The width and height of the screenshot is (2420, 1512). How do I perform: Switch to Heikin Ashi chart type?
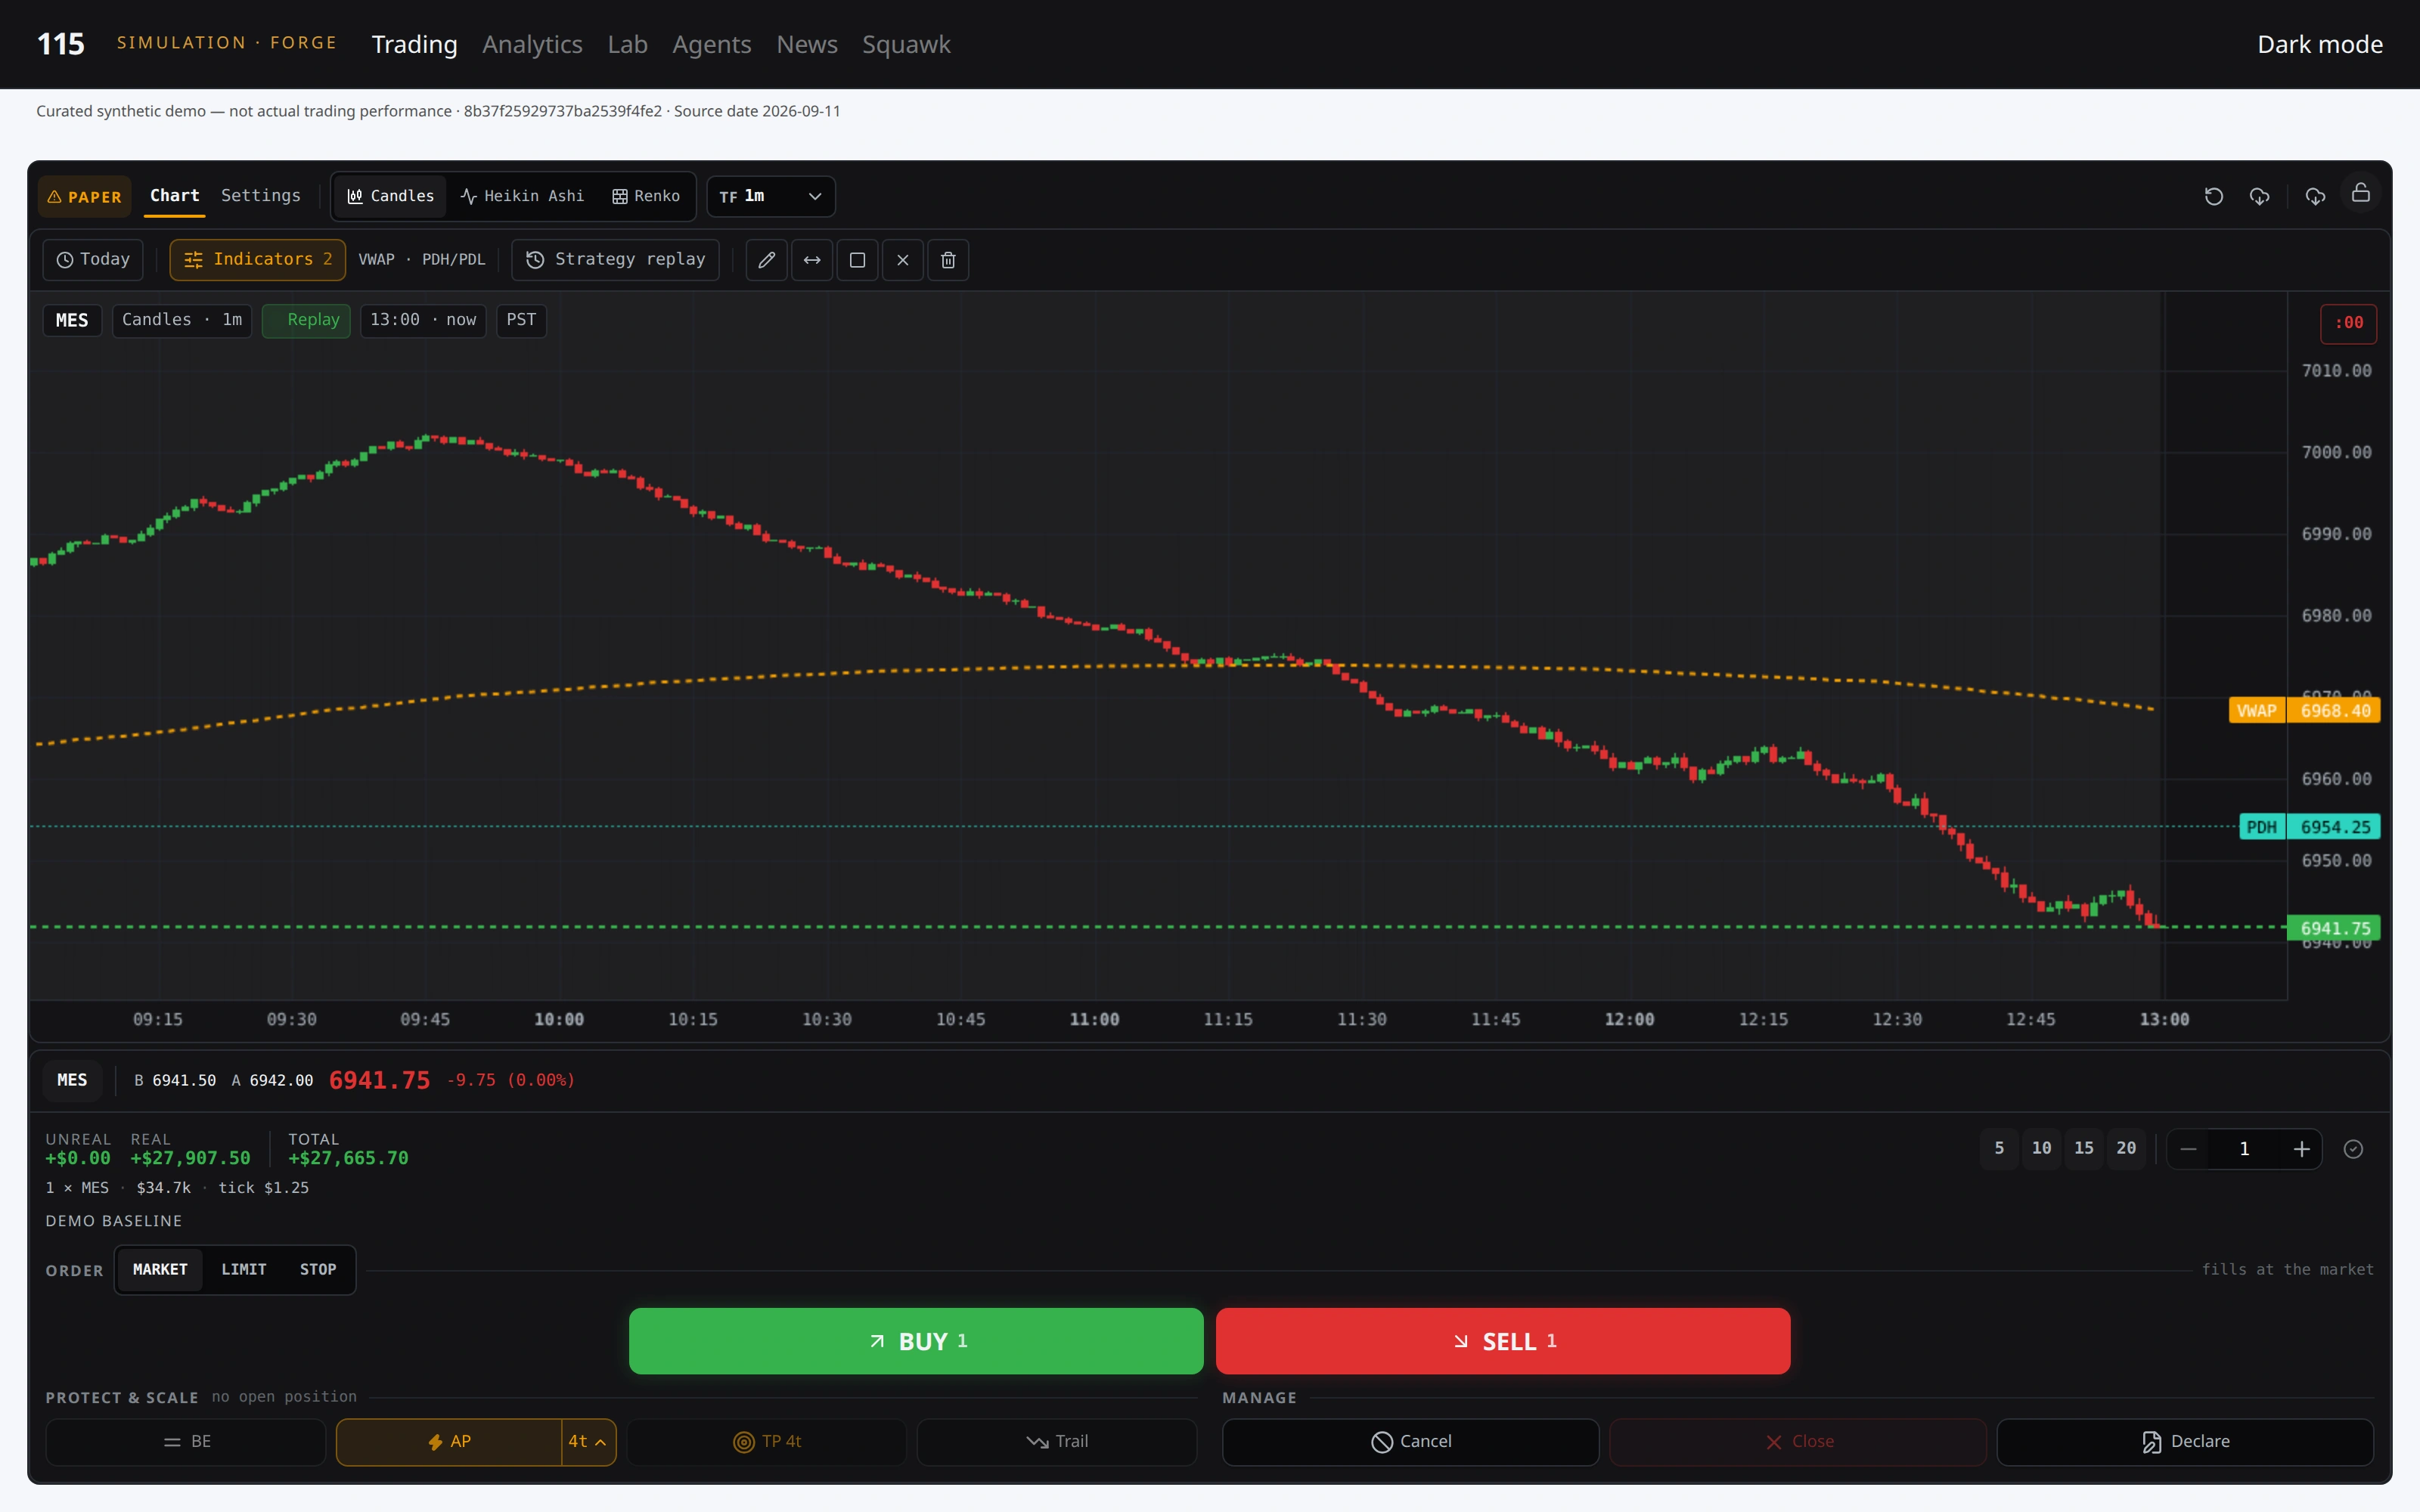pyautogui.click(x=522, y=196)
